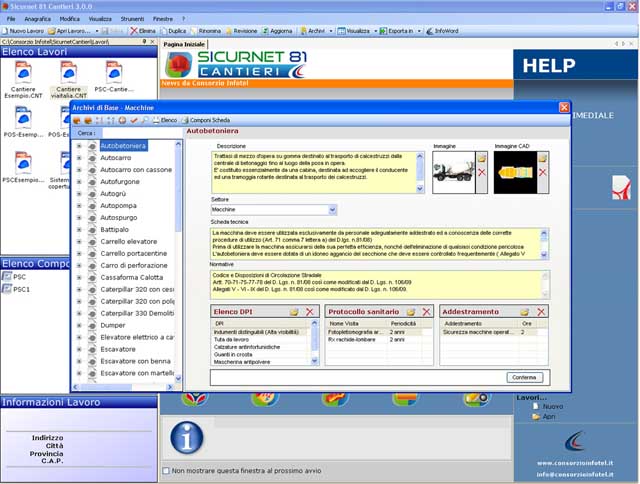Click Aggiorna toolbar button

click(277, 31)
